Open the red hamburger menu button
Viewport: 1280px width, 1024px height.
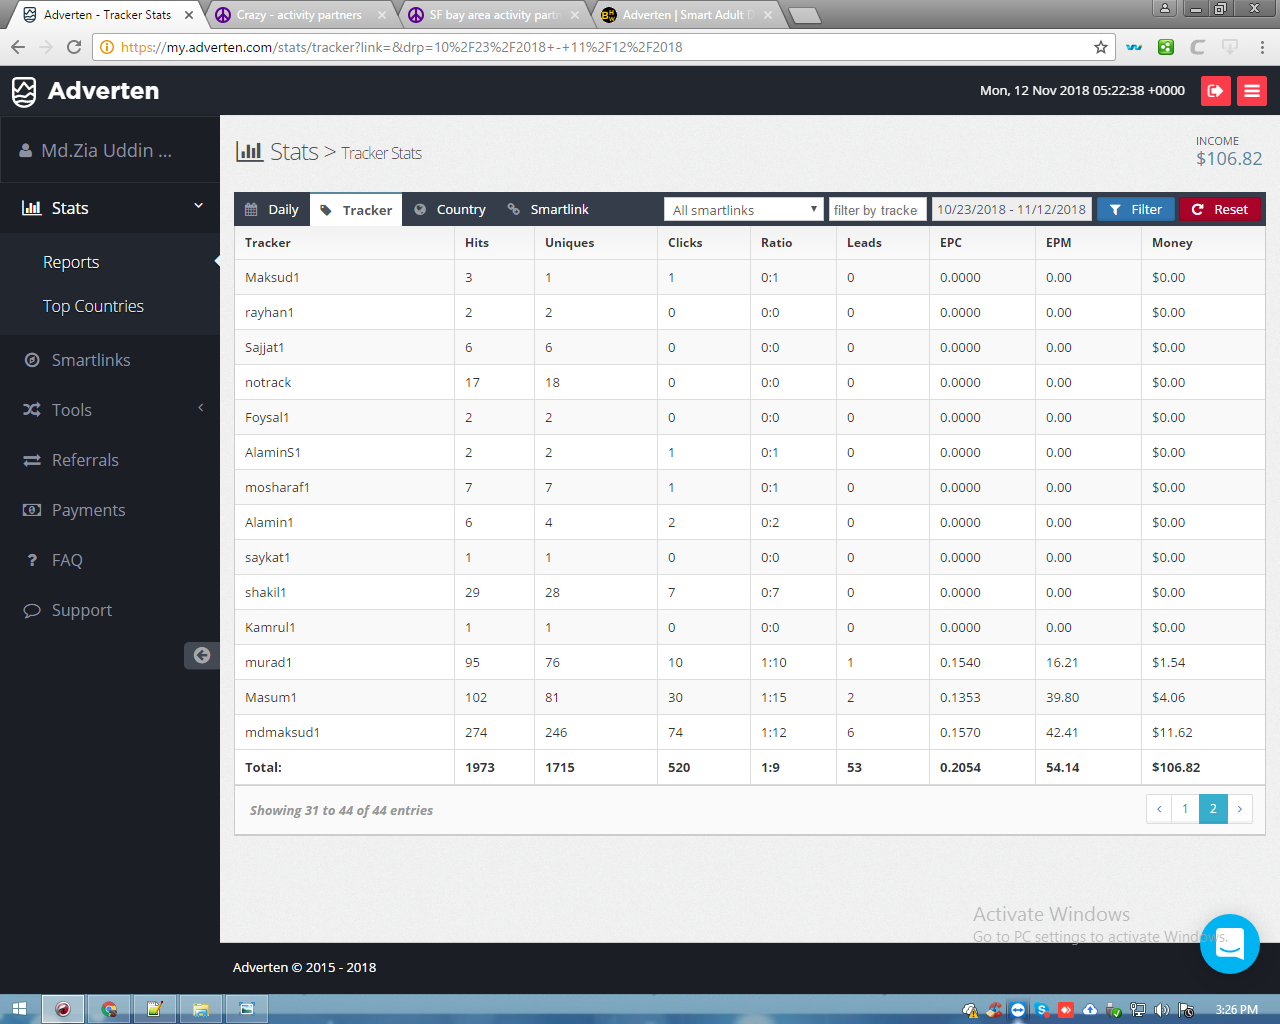[x=1252, y=91]
